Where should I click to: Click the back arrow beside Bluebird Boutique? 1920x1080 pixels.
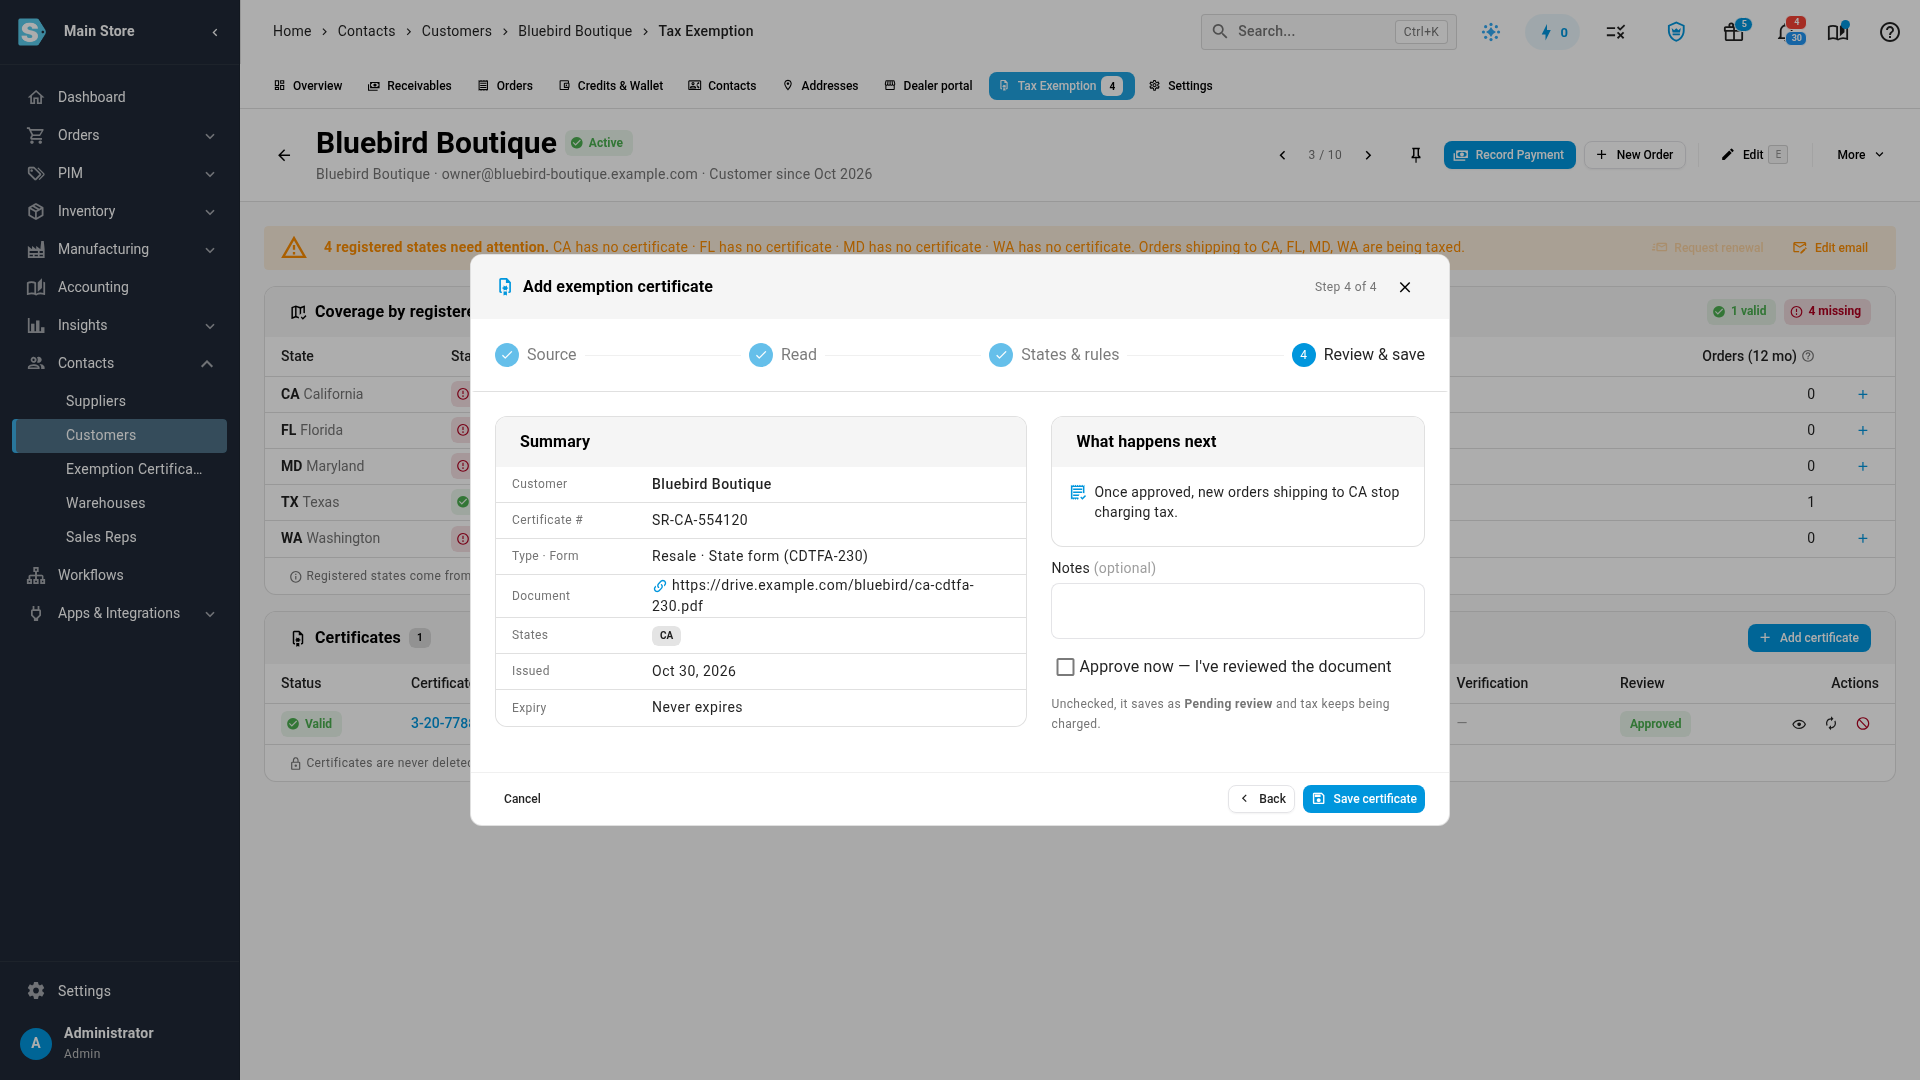(284, 155)
